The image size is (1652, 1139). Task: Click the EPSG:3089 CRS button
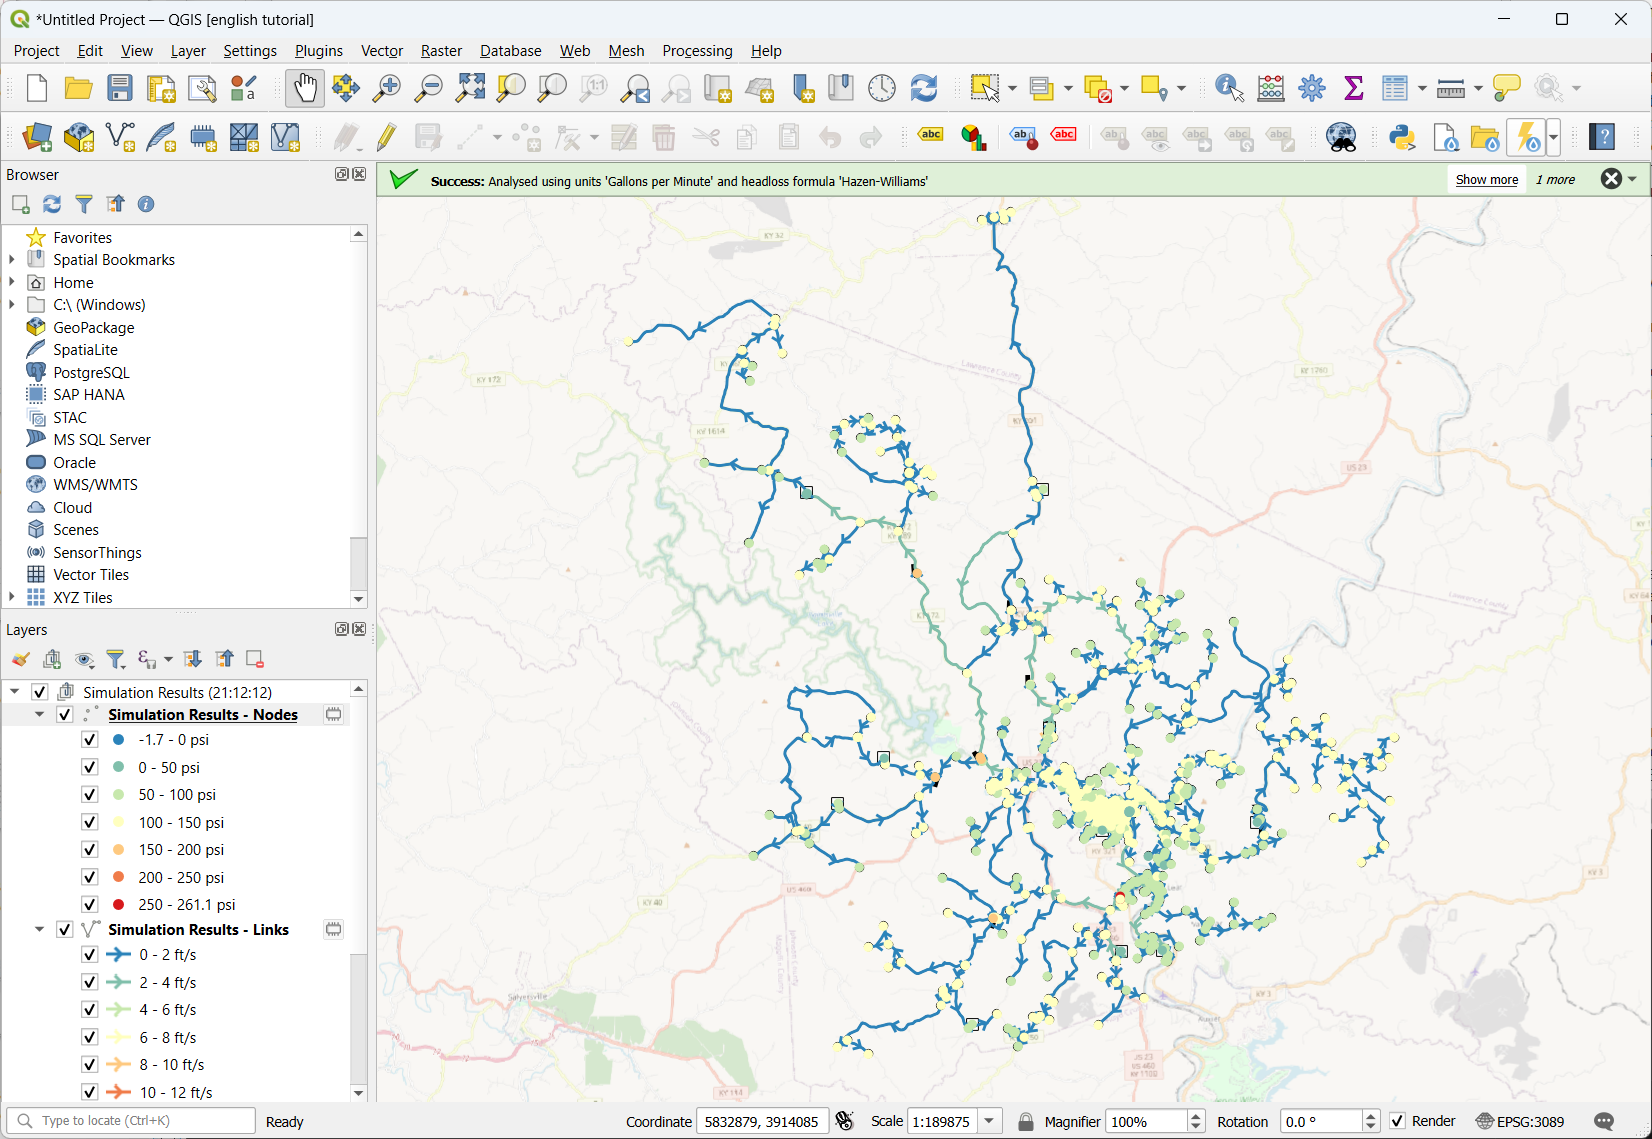point(1520,1121)
